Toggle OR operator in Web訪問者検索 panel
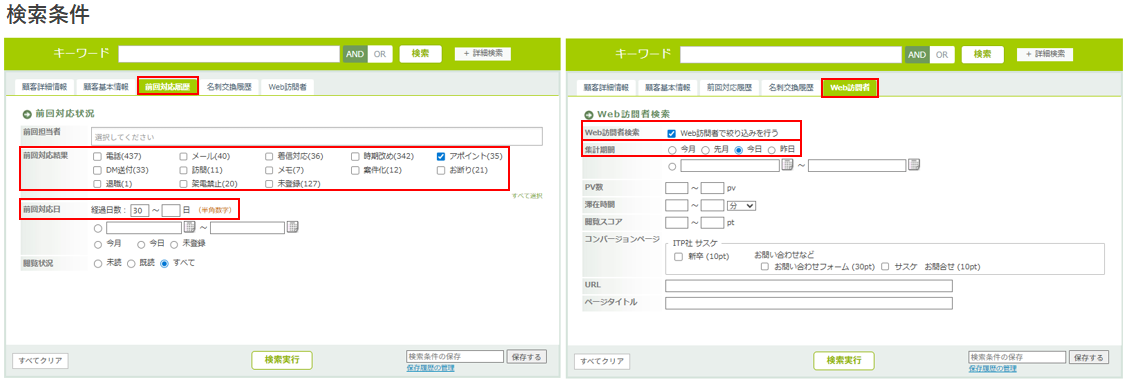Viewport: 1125px width, 381px height. click(941, 54)
